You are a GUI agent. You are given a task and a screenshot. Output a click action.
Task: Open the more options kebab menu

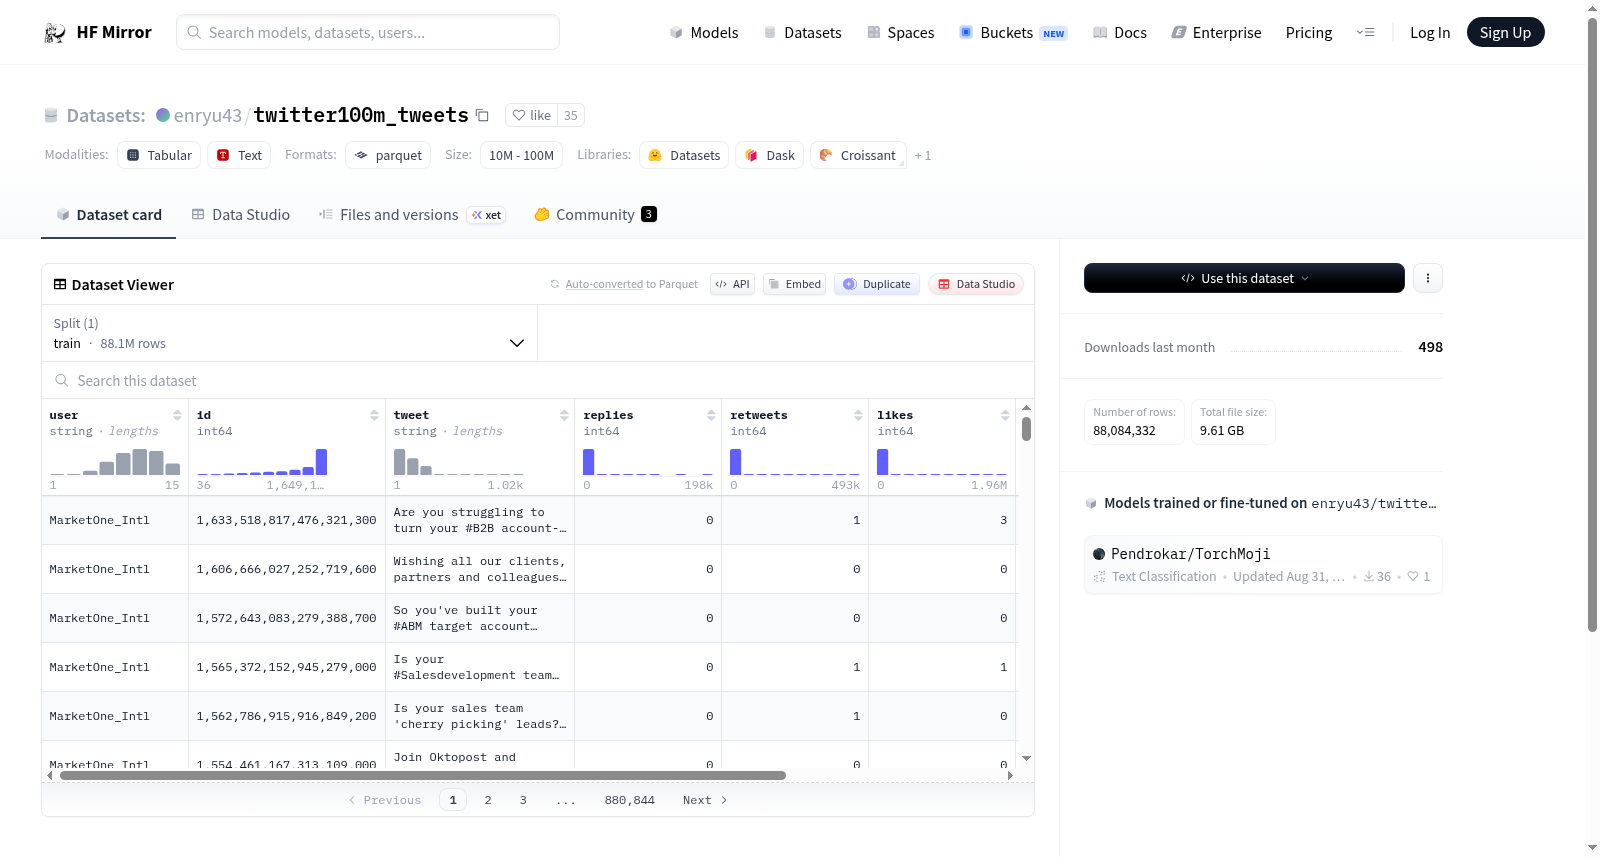point(1428,278)
